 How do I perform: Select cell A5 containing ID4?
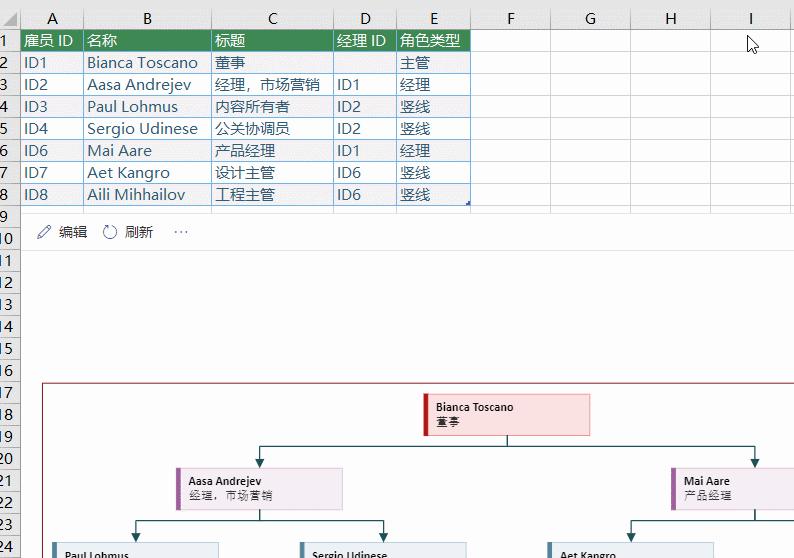(x=52, y=129)
